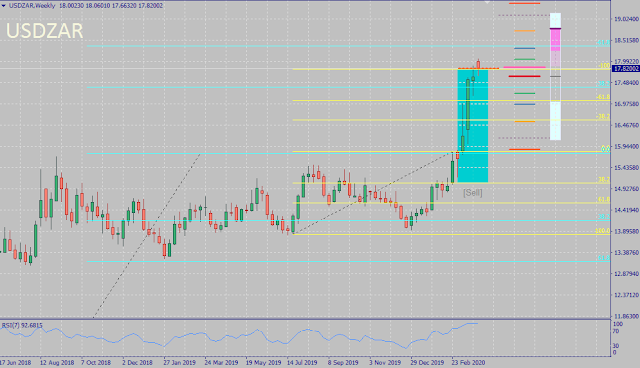Image resolution: width=640 pixels, height=368 pixels.
Task: Click the [Sell] label under the cyan box
Action: (x=473, y=192)
